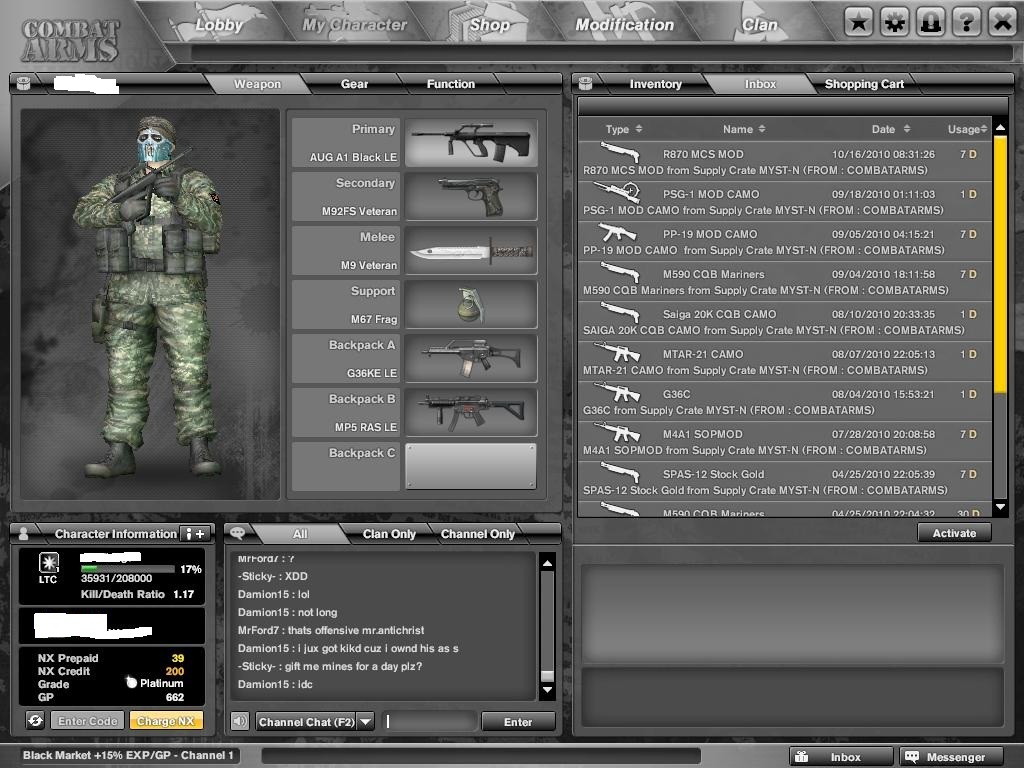Go to the Lobby tab
Image resolution: width=1024 pixels, height=768 pixels.
pyautogui.click(x=219, y=25)
